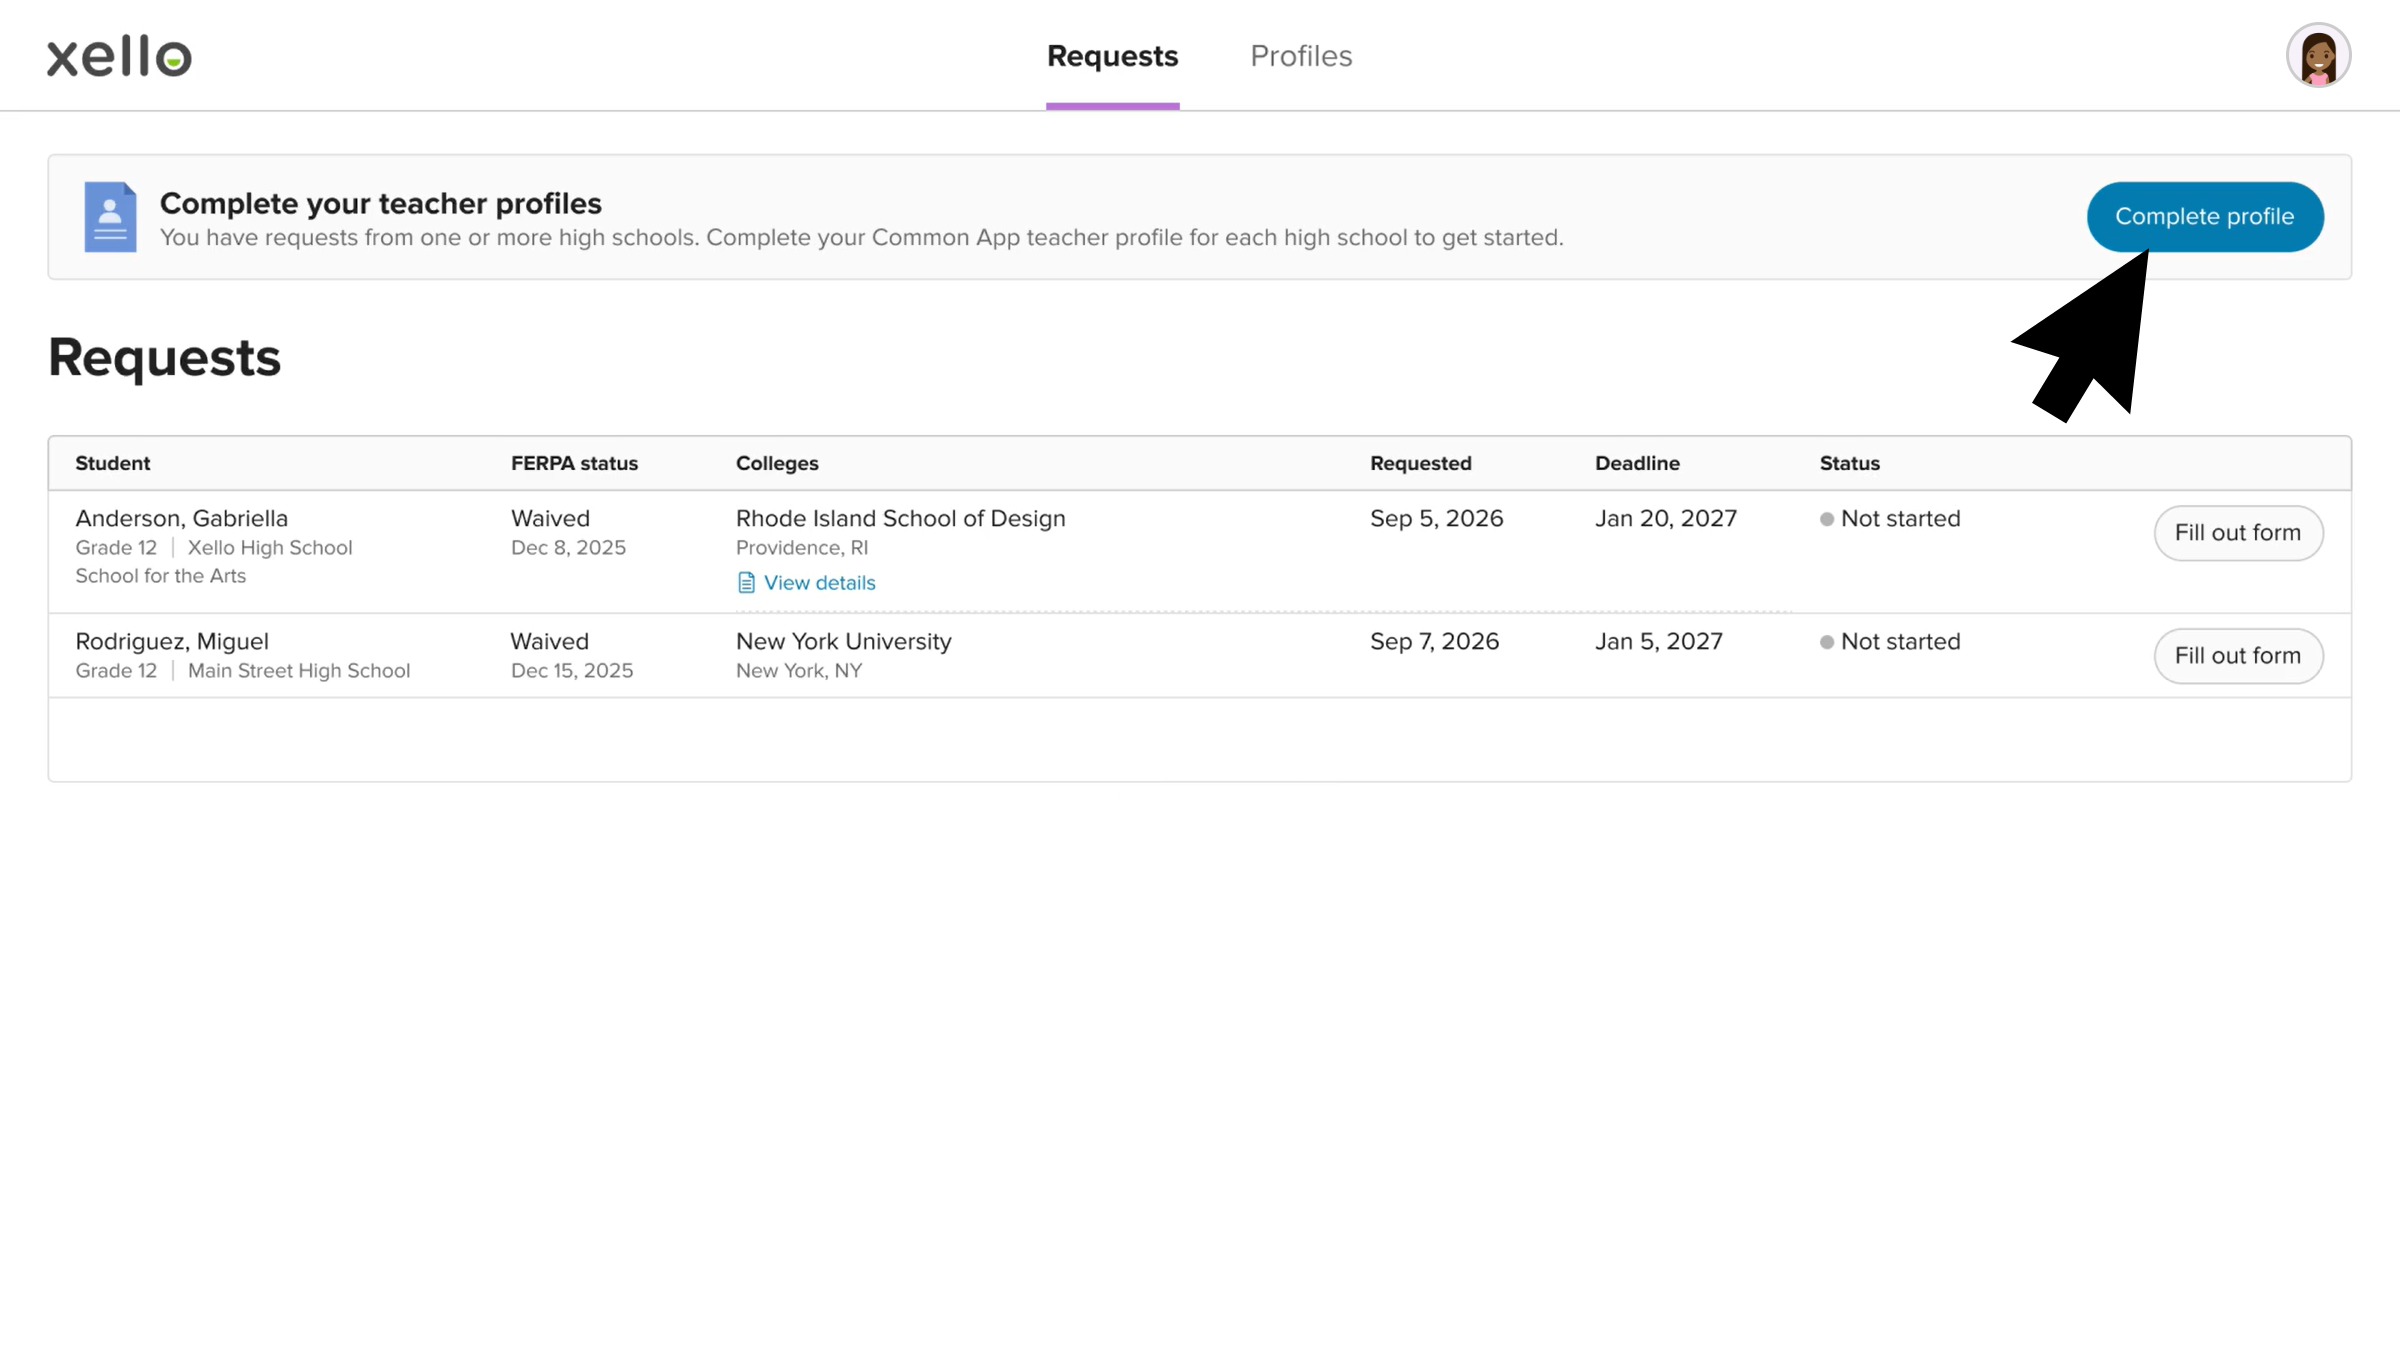Click the Status column header
2400x1349 pixels.
pyautogui.click(x=1849, y=463)
